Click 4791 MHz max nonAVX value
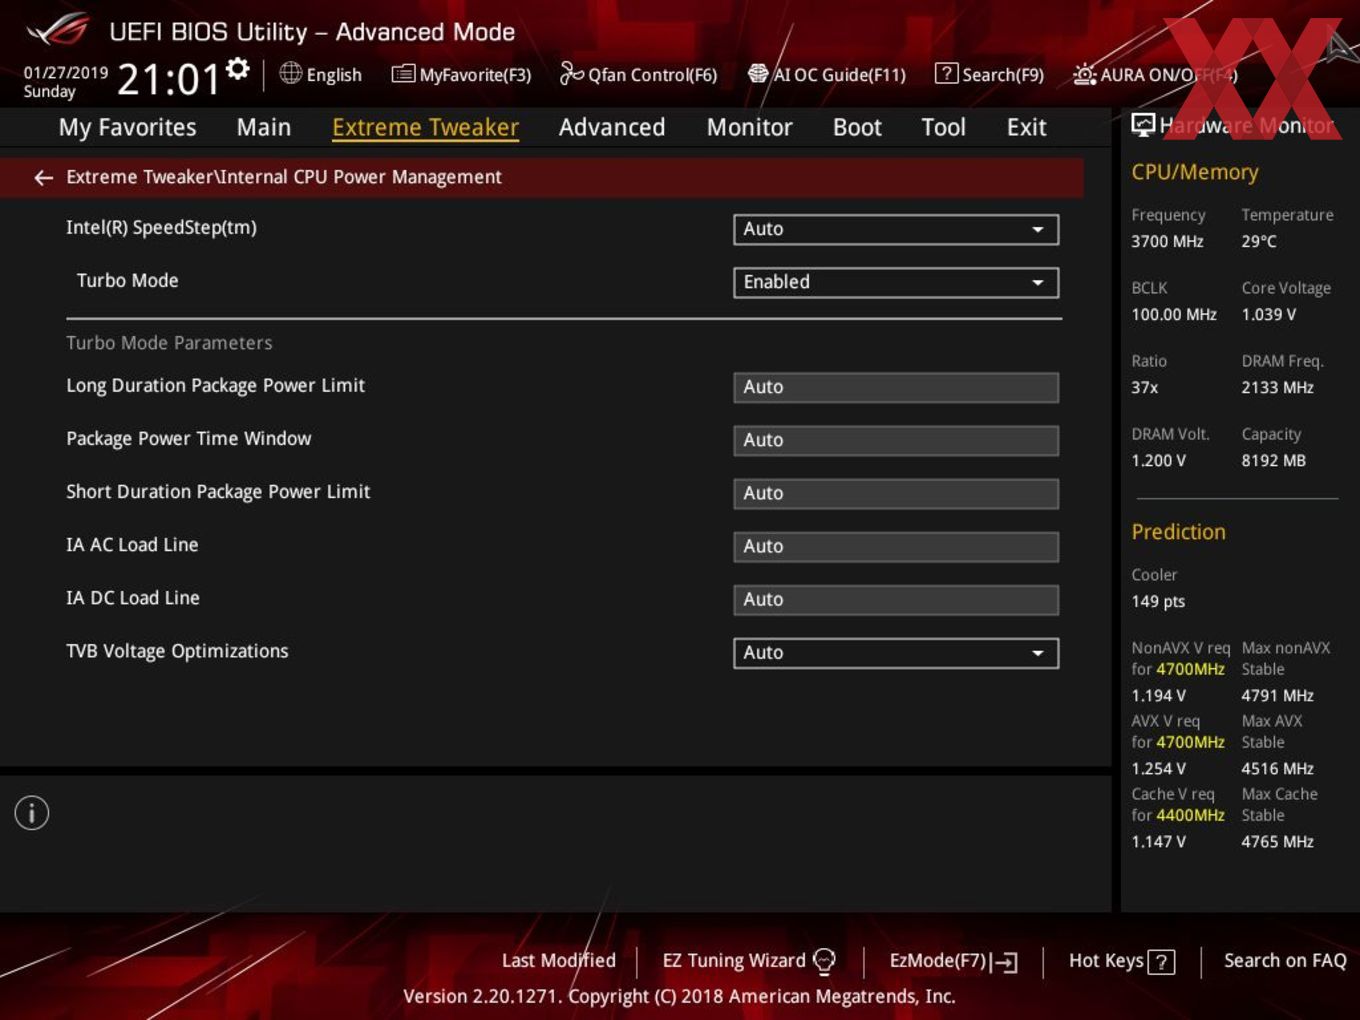Image resolution: width=1360 pixels, height=1020 pixels. 1277,695
